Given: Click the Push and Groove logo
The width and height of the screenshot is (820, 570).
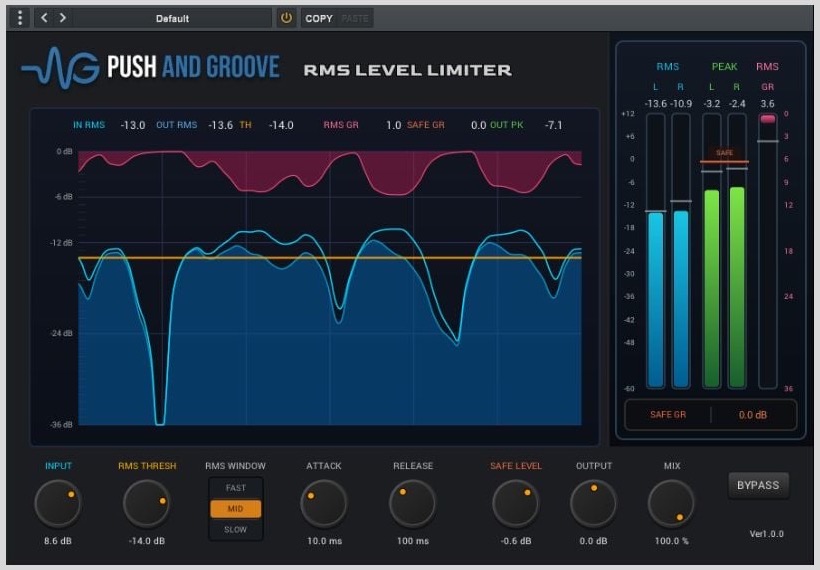Looking at the screenshot, I should [x=151, y=67].
